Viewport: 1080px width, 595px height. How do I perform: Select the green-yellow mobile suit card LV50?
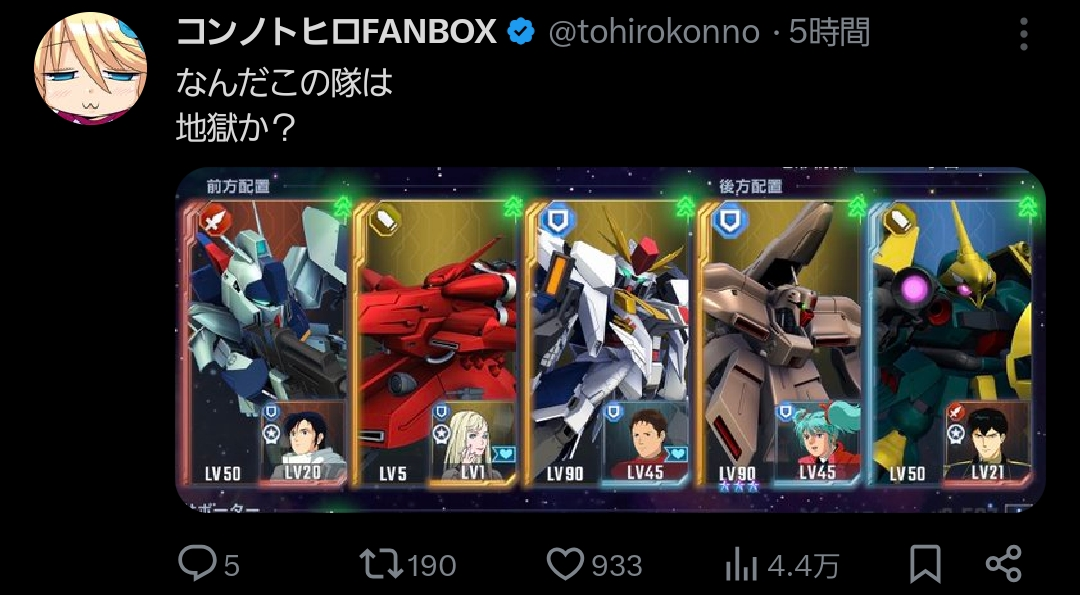[952, 343]
